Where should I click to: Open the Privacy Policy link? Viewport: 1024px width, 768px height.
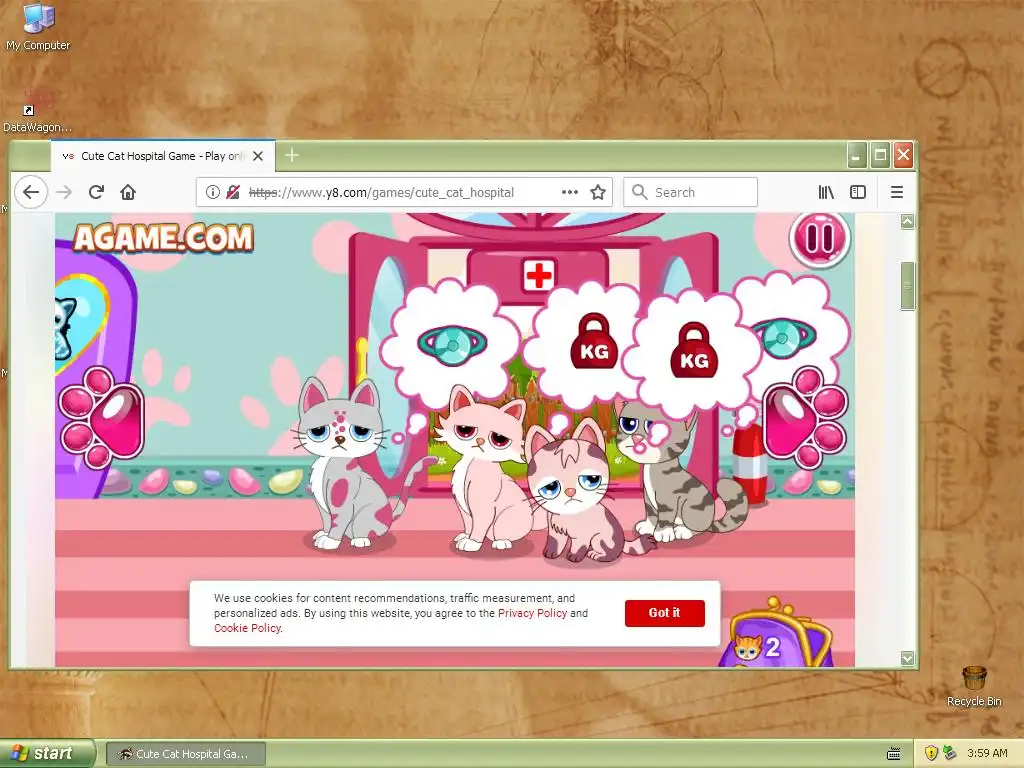point(532,613)
